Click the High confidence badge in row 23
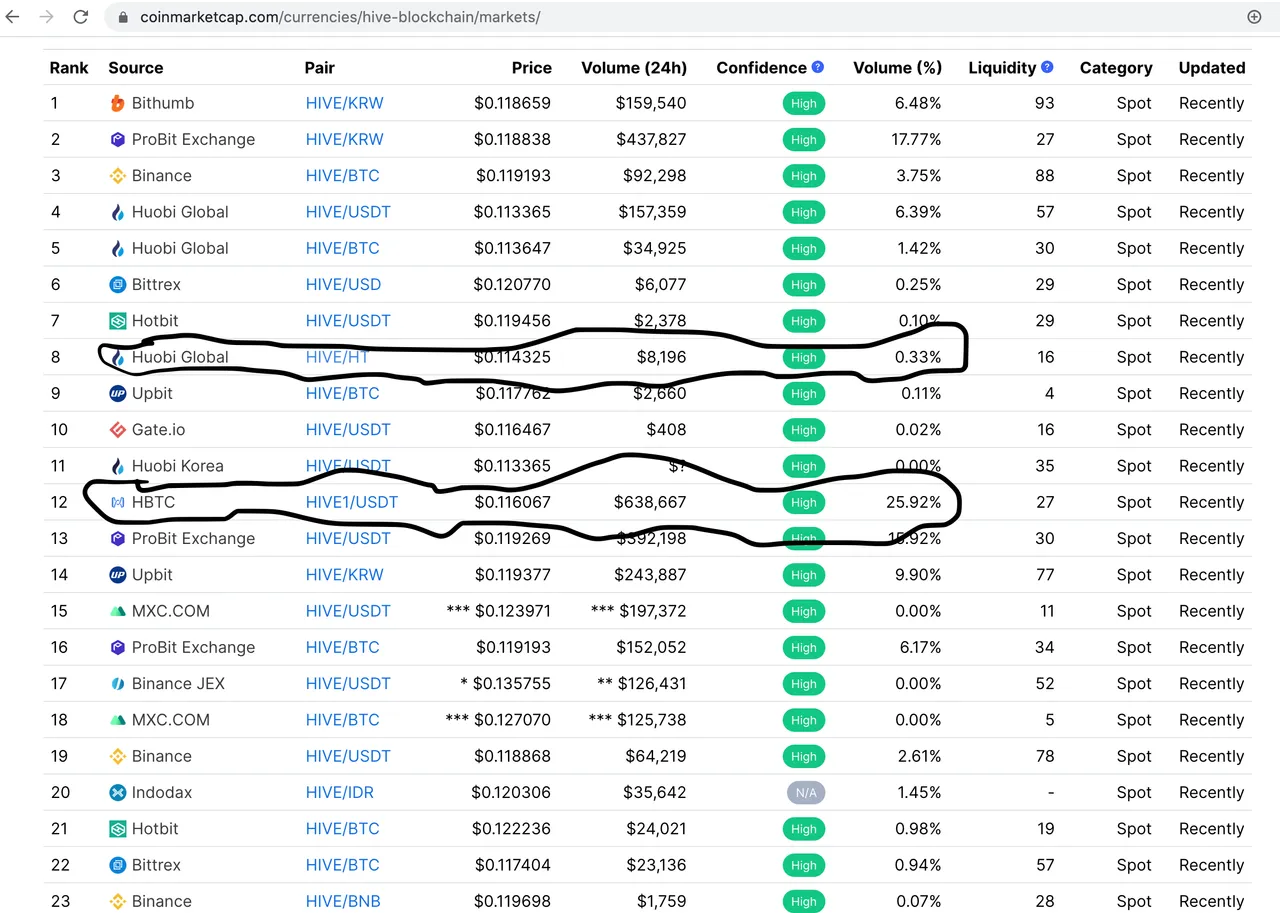The width and height of the screenshot is (1280, 913). [x=804, y=901]
